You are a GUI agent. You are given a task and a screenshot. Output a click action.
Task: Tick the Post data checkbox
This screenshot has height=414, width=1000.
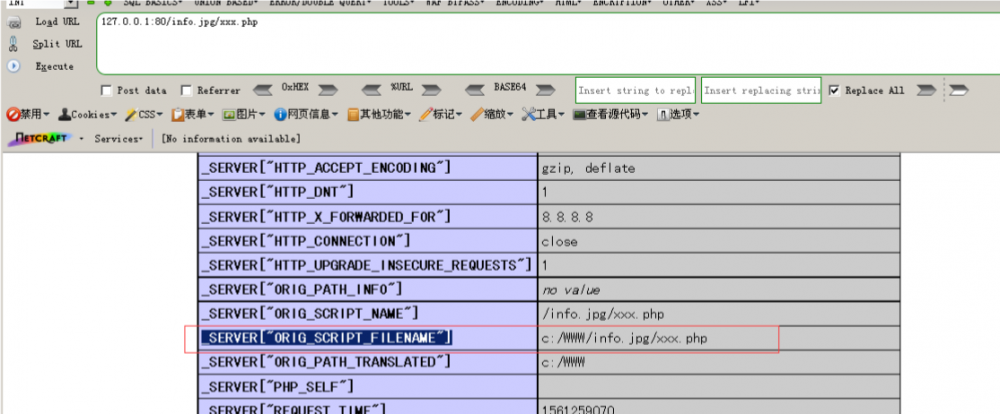[x=106, y=91]
